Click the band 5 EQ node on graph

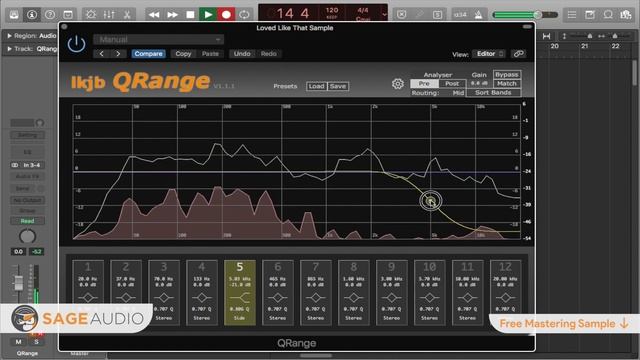coord(431,200)
